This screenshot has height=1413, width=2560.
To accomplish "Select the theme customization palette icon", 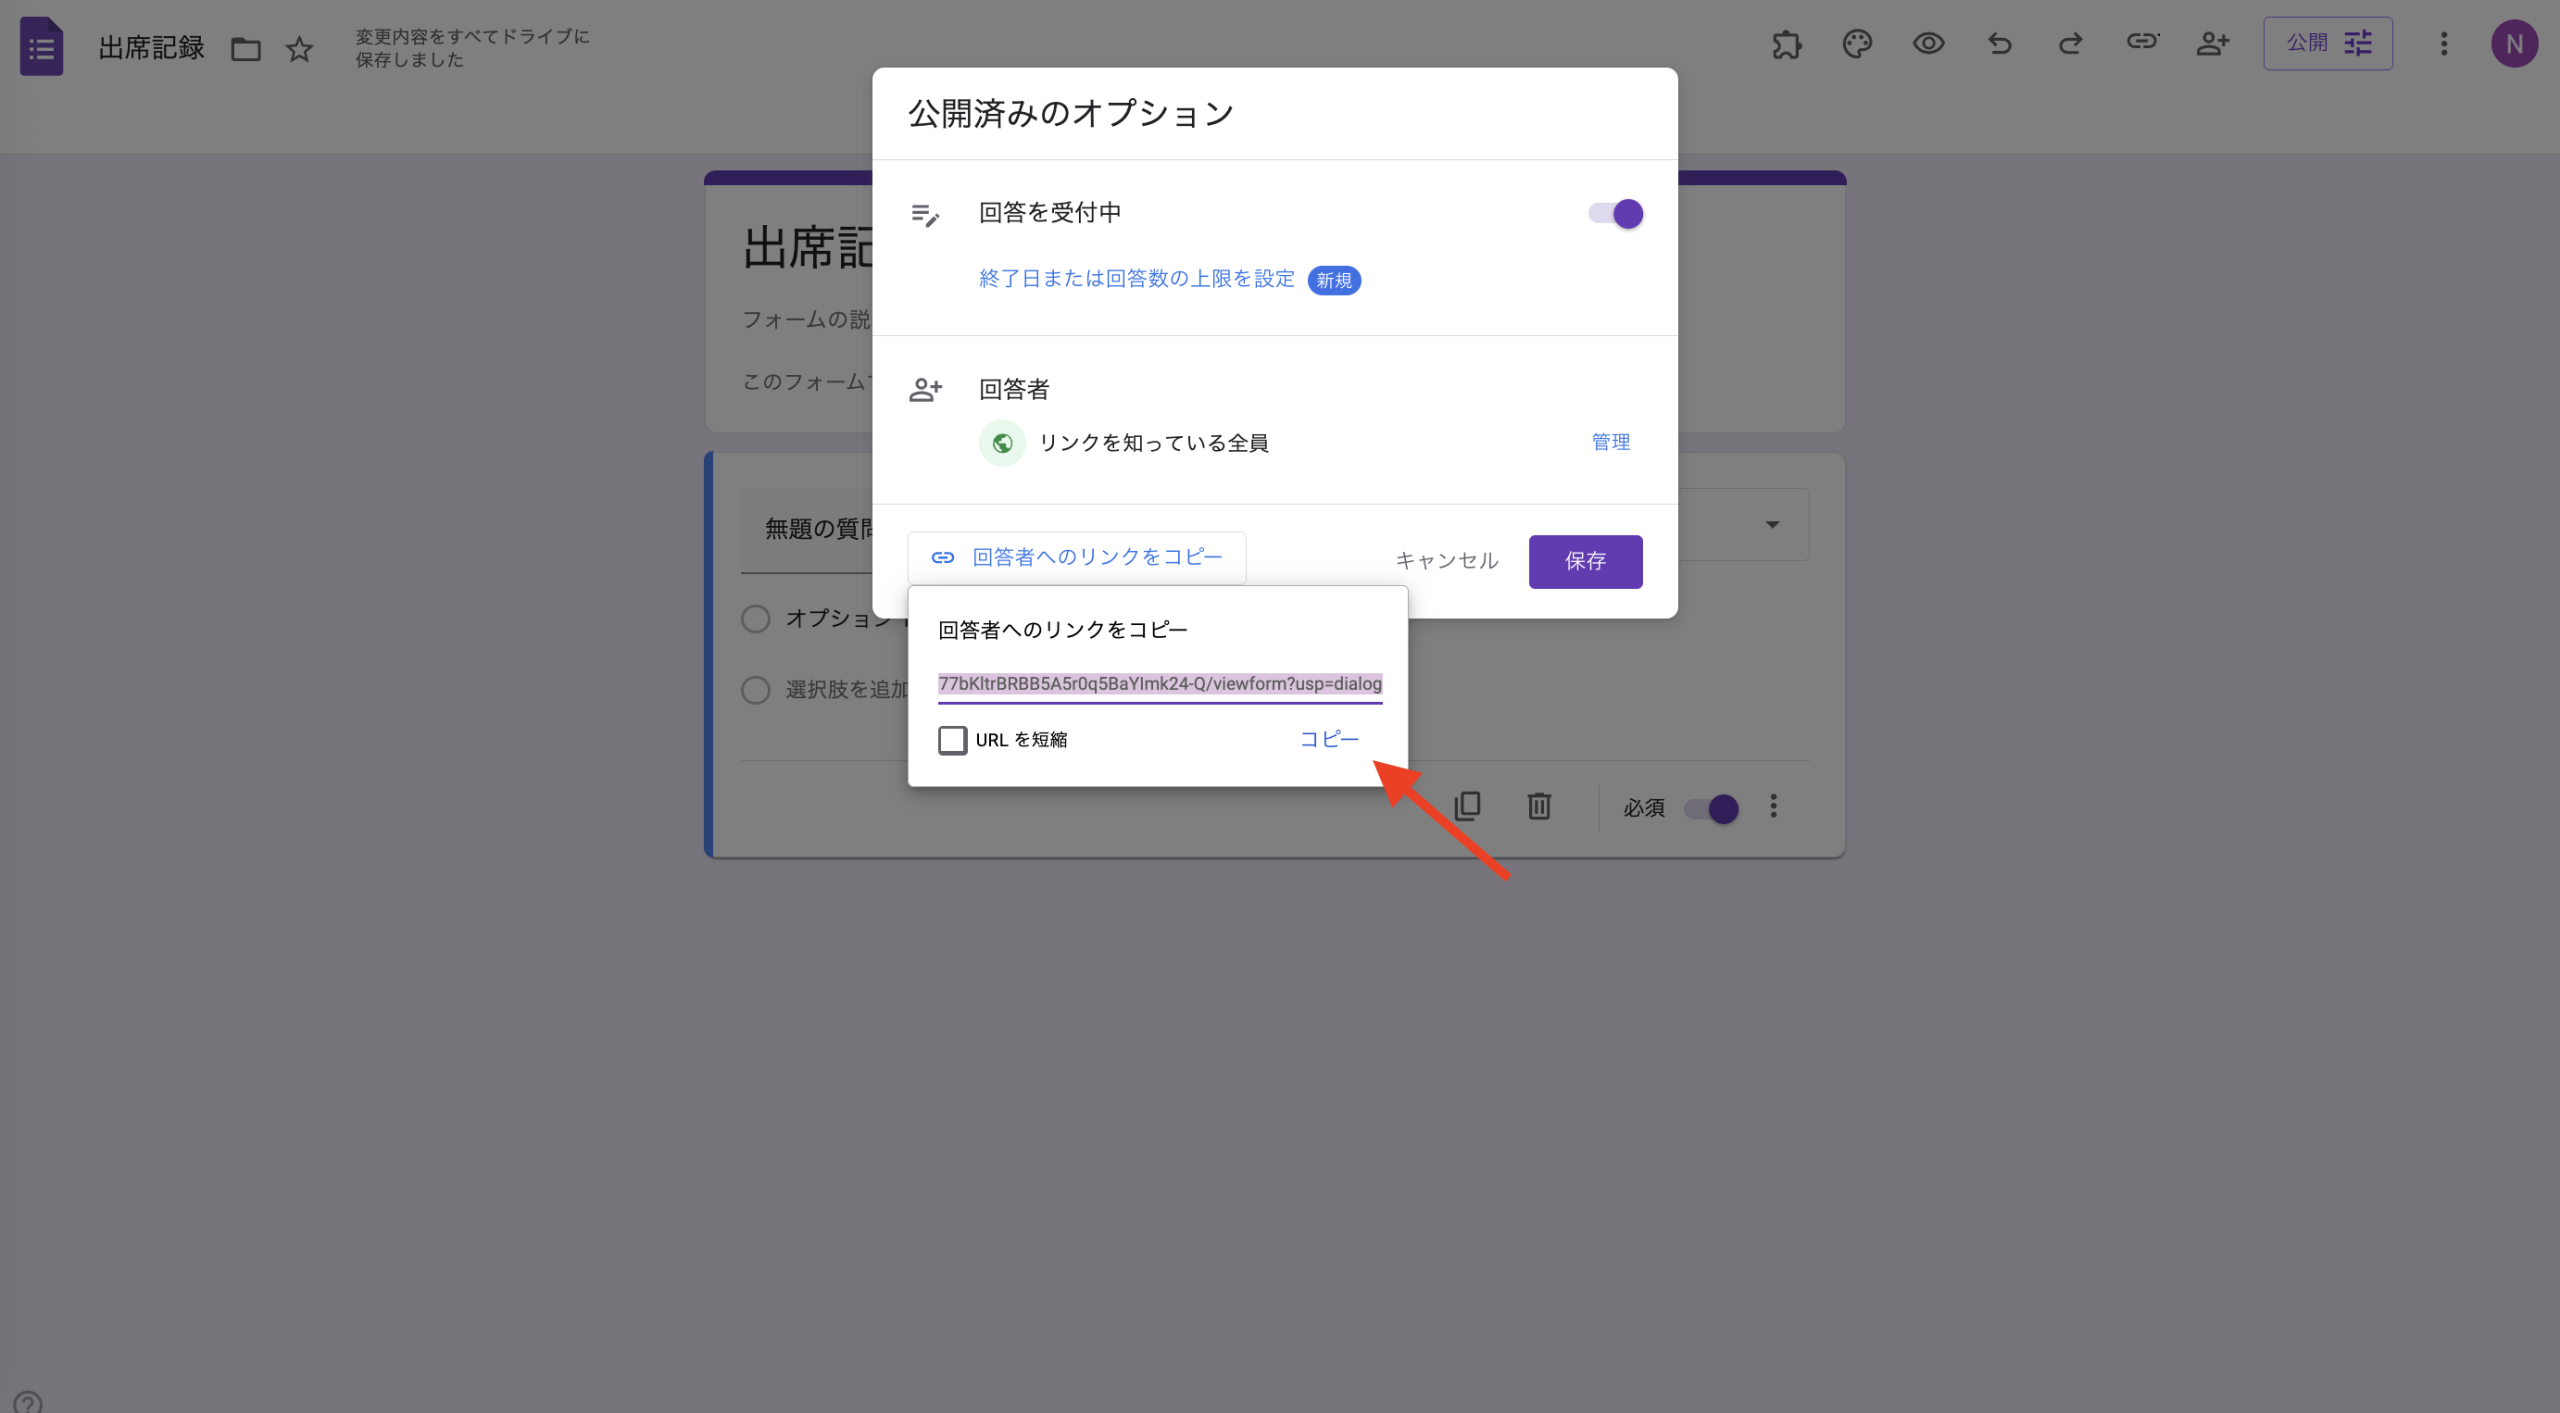I will 1858,43.
